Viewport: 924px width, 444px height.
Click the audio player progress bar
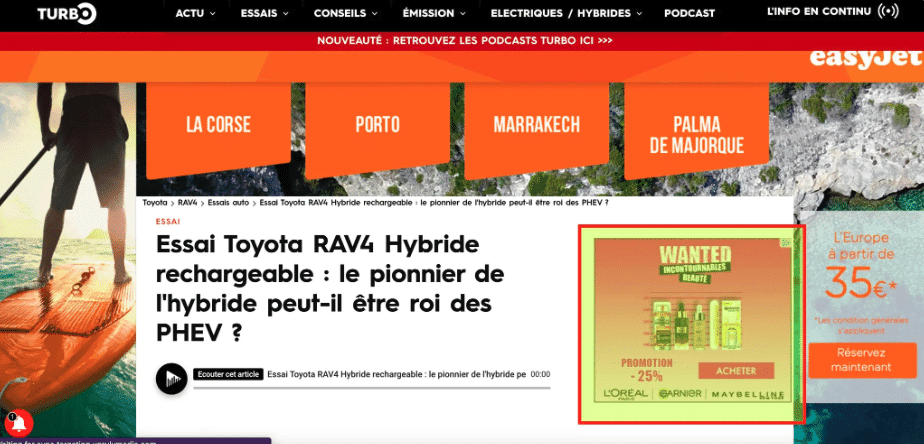click(371, 387)
